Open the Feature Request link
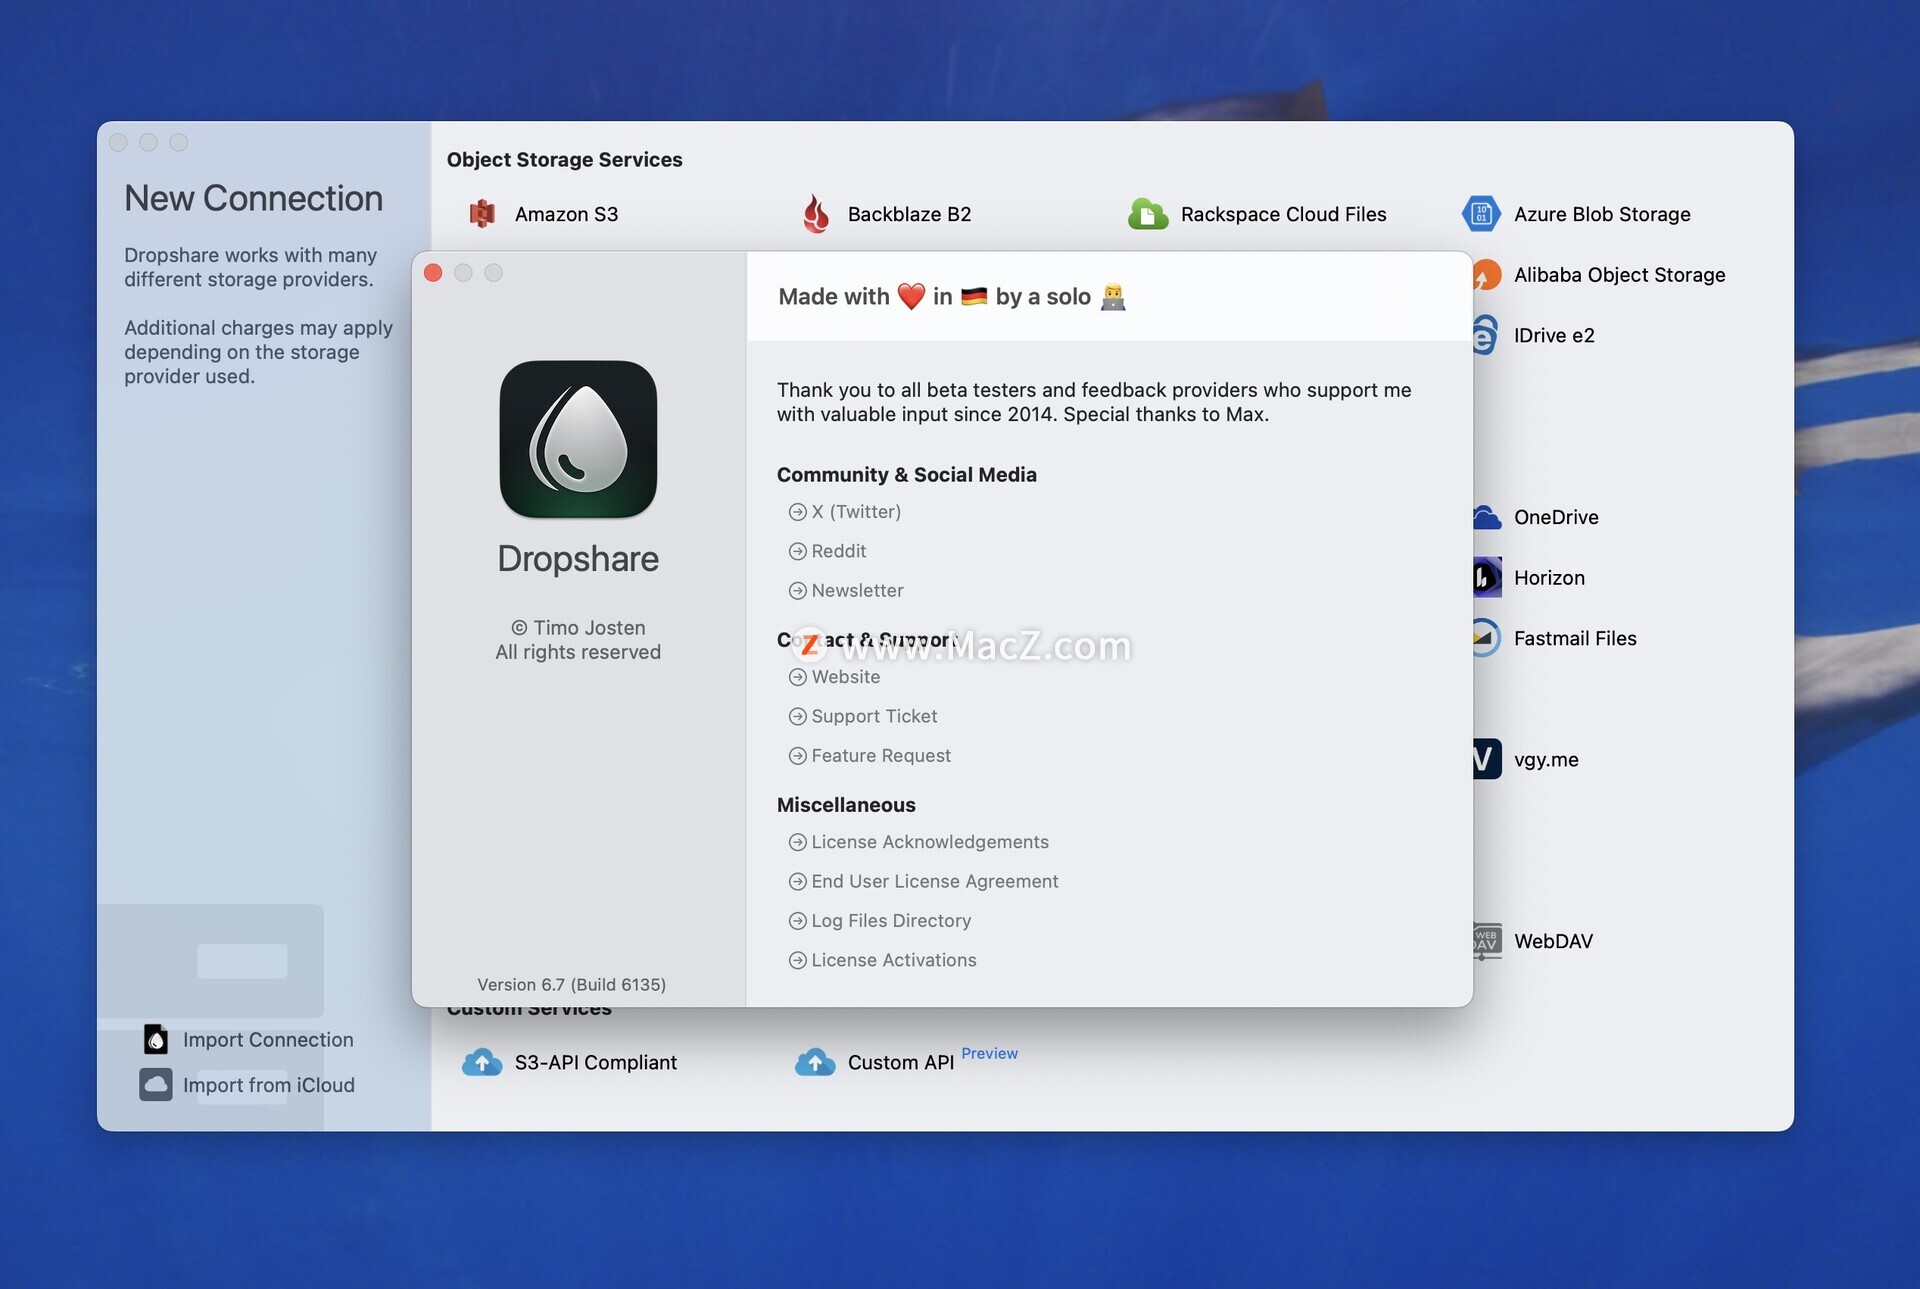The height and width of the screenshot is (1289, 1920). 880,756
